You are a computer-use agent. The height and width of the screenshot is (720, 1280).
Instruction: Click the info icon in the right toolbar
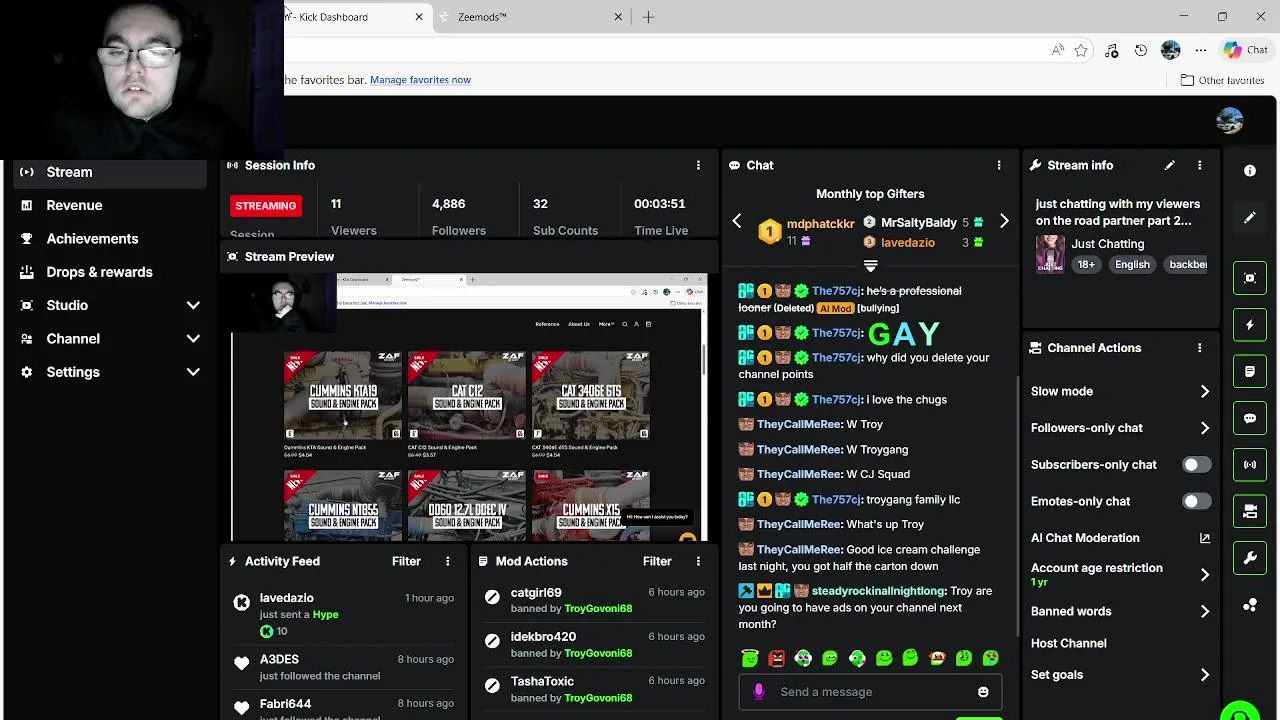[1250, 171]
